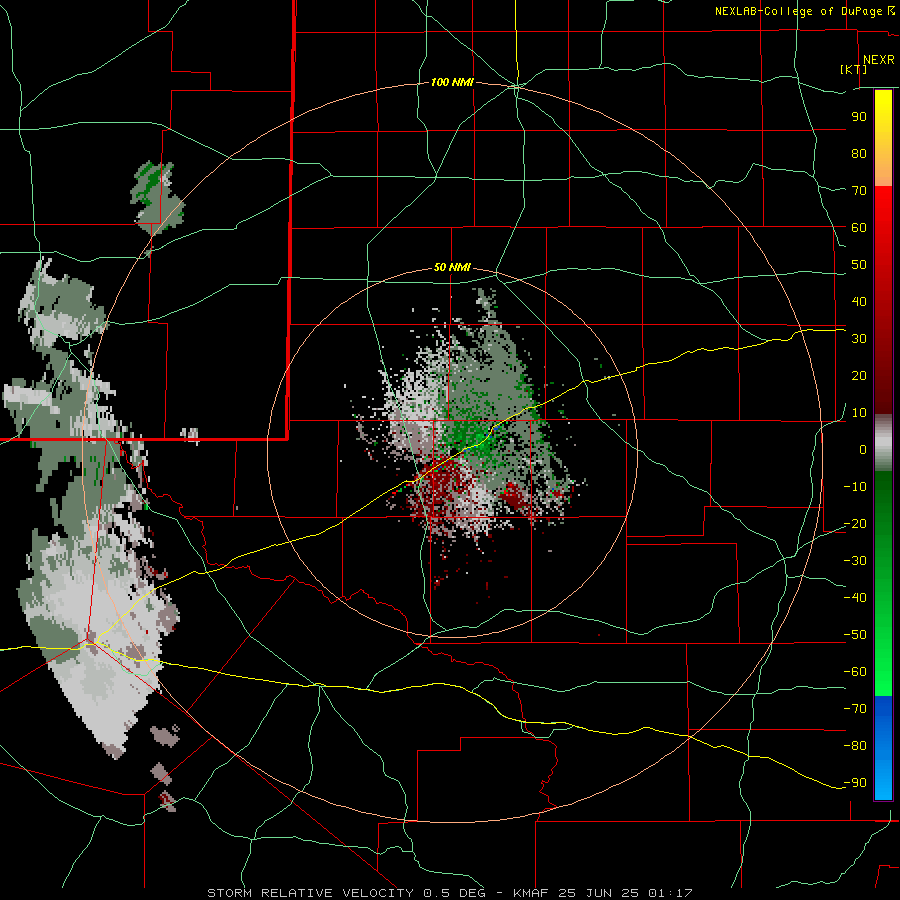Image resolution: width=900 pixels, height=900 pixels.
Task: Click the -10 value on velocity scale
Action: (x=855, y=487)
